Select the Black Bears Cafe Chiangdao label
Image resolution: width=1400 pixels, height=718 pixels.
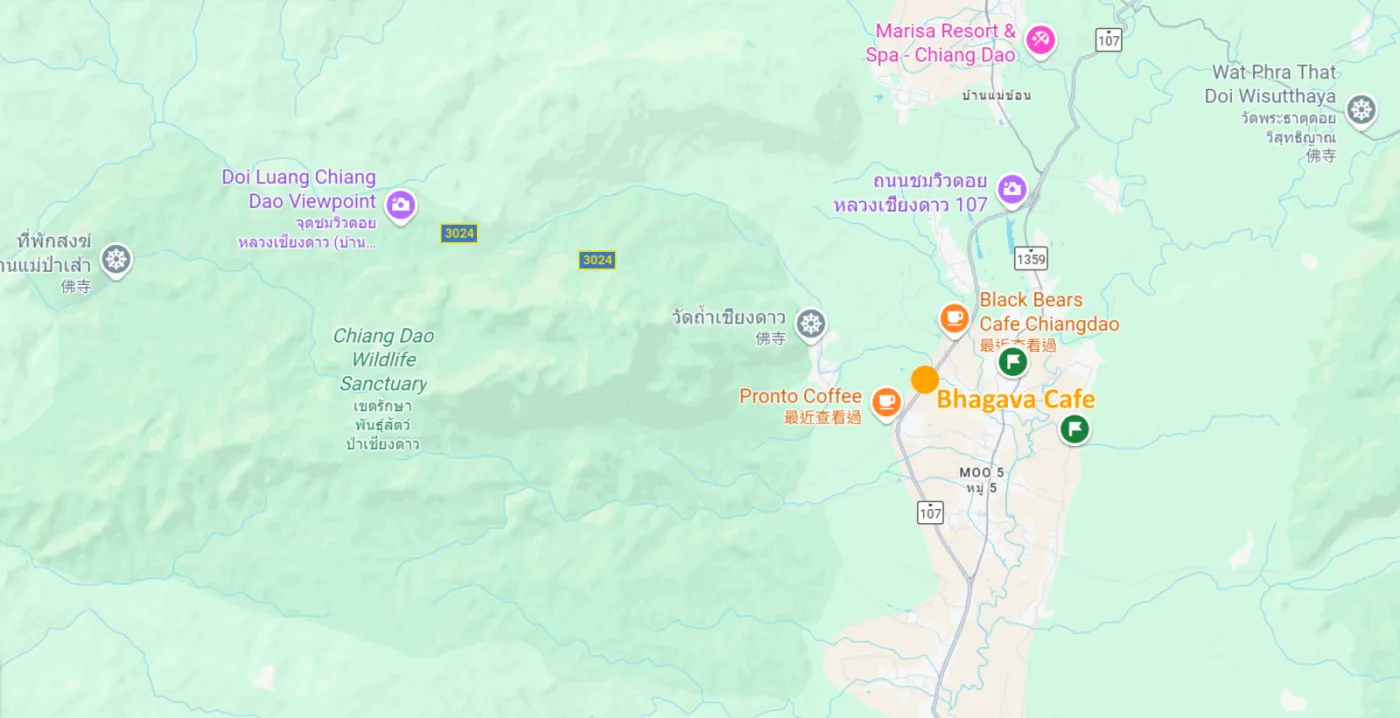click(1049, 312)
